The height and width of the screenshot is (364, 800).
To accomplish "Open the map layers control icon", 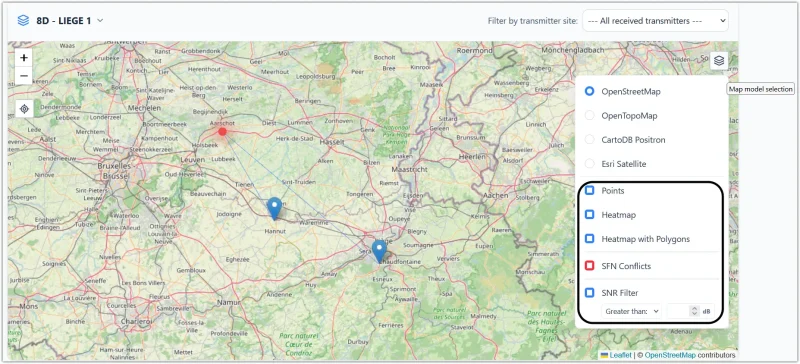I will (719, 61).
